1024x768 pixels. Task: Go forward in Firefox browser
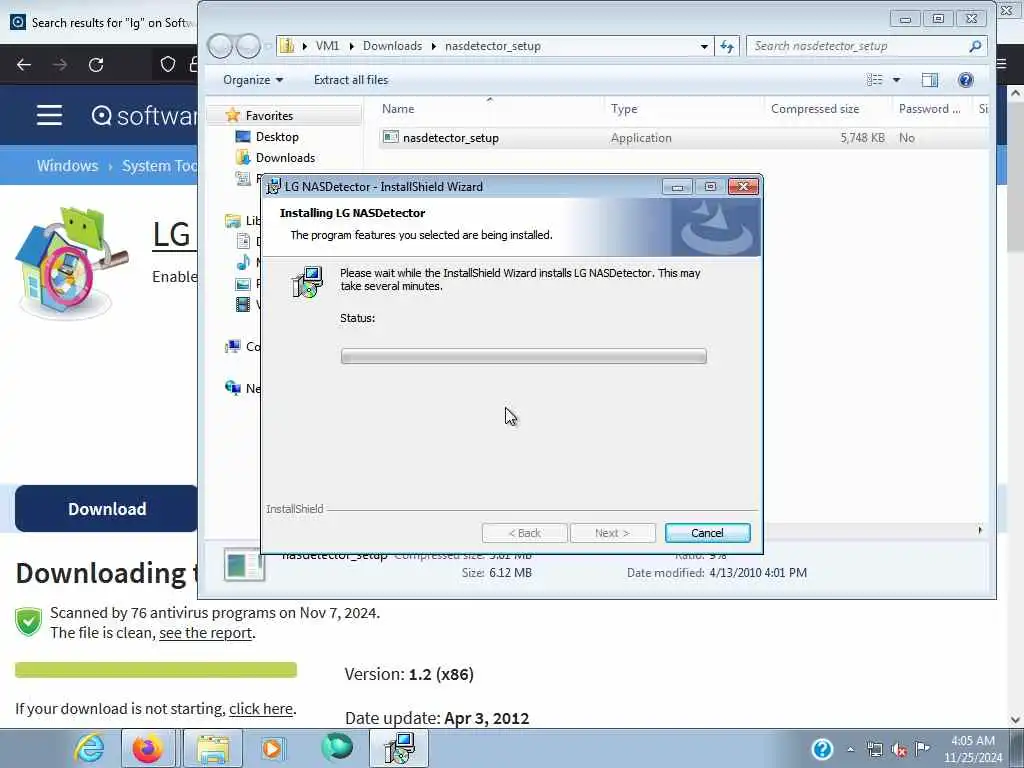(x=59, y=65)
